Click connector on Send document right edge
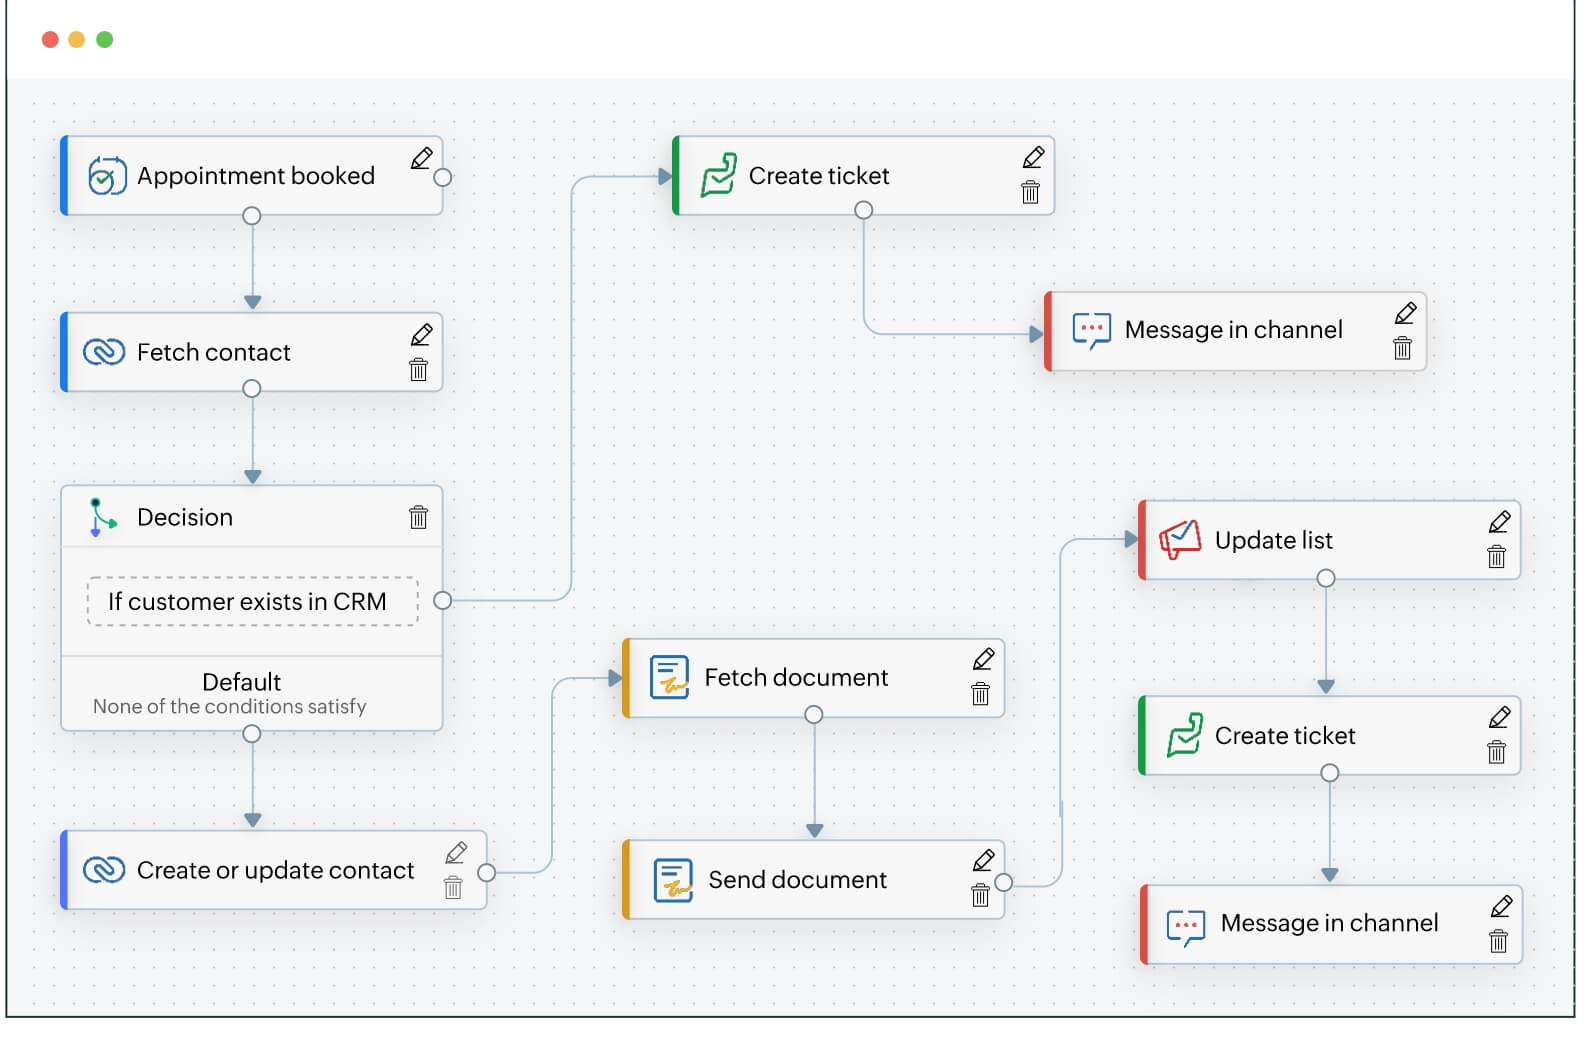Viewport: 1584px width, 1037px height. 1004,882
